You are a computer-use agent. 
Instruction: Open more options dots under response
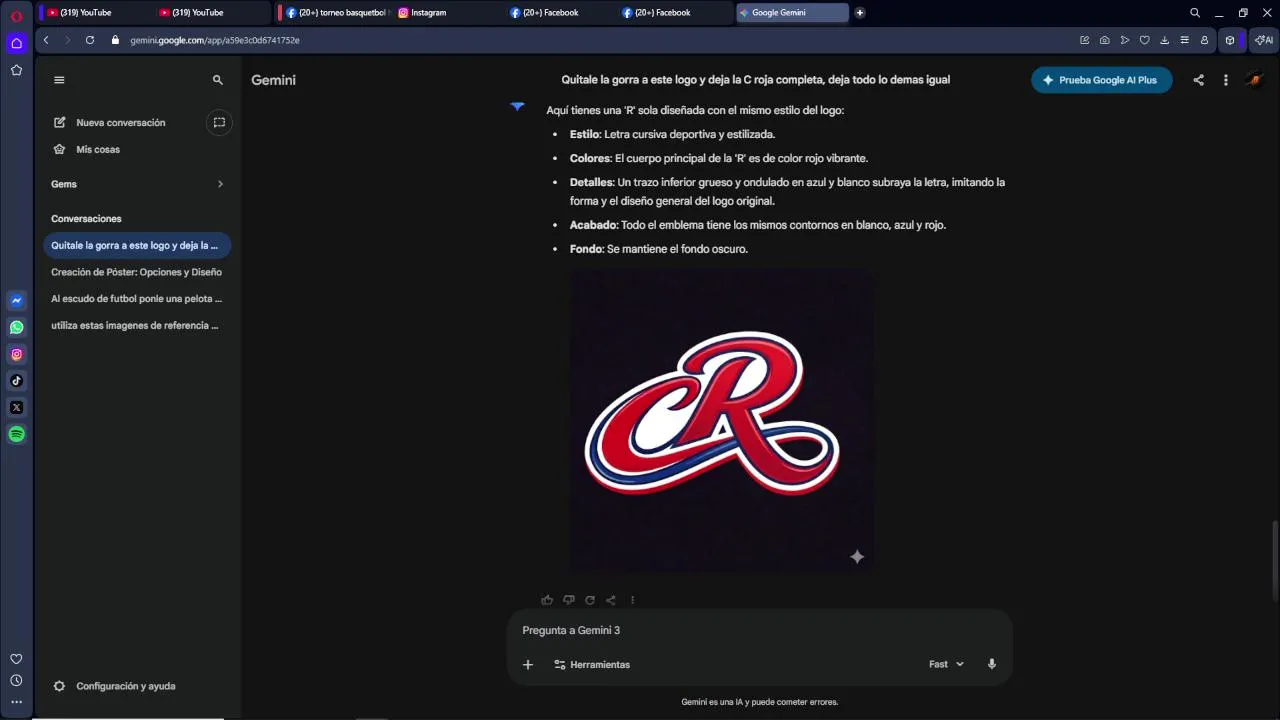coord(632,600)
